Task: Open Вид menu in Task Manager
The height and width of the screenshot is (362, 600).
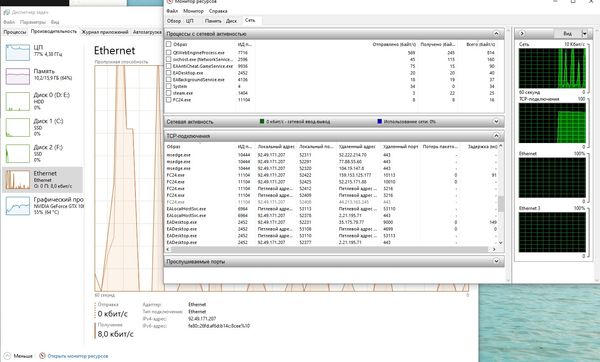Action: [55, 22]
